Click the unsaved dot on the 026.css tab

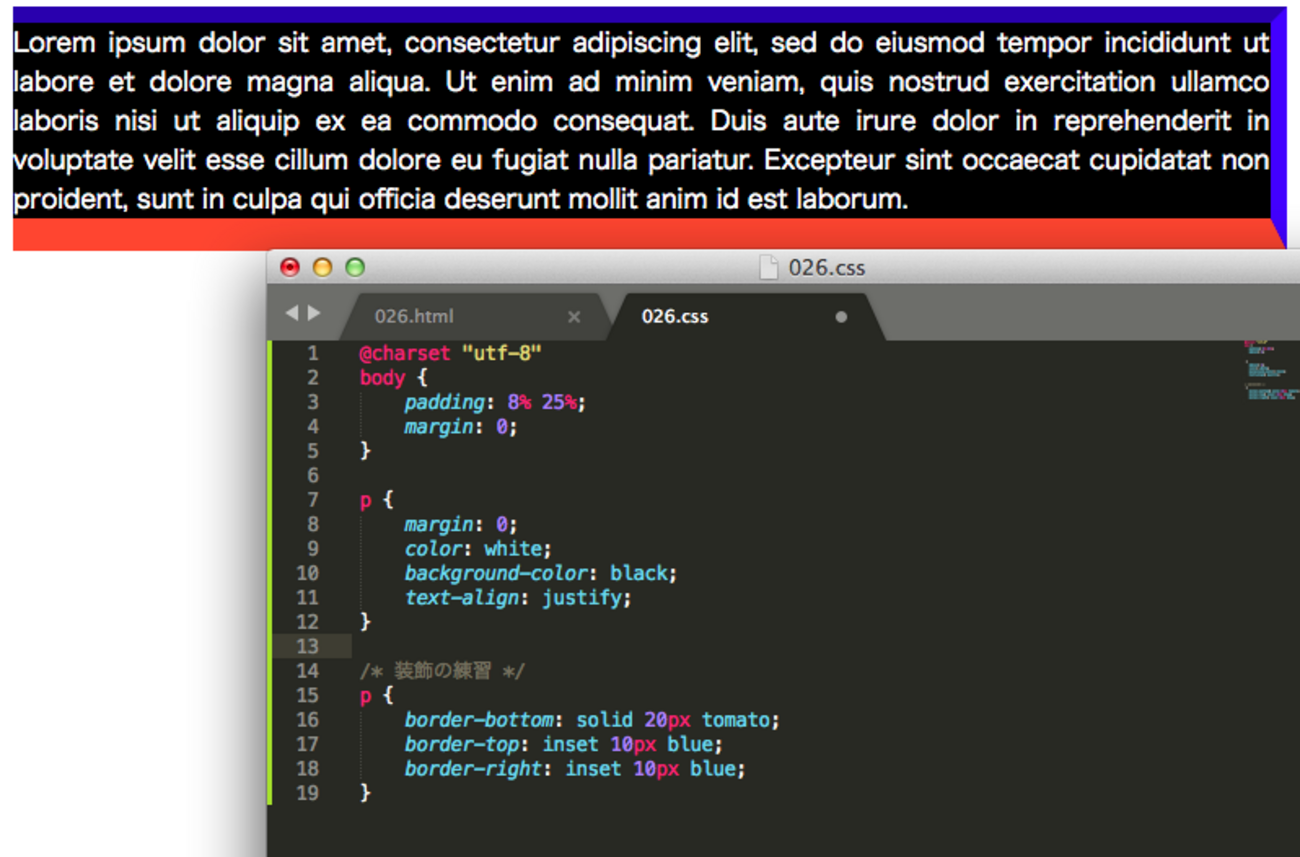click(x=841, y=317)
